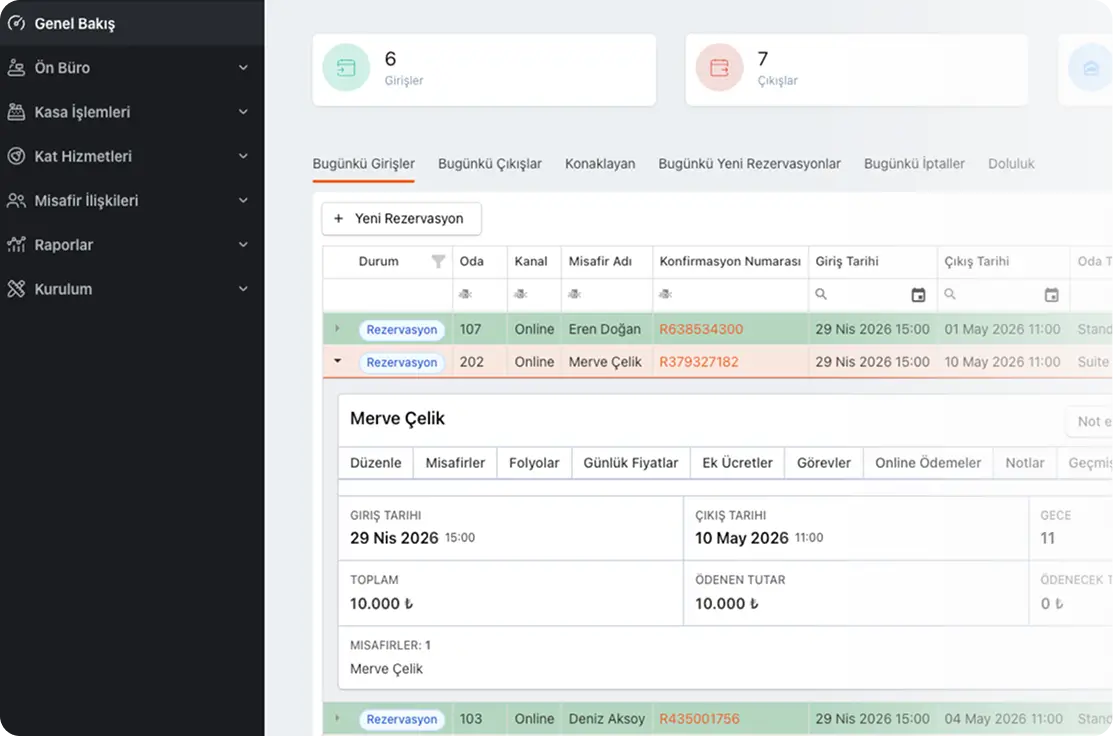Expand the Misafir İlişkileri chevron
This screenshot has width=1113, height=736.
[243, 200]
